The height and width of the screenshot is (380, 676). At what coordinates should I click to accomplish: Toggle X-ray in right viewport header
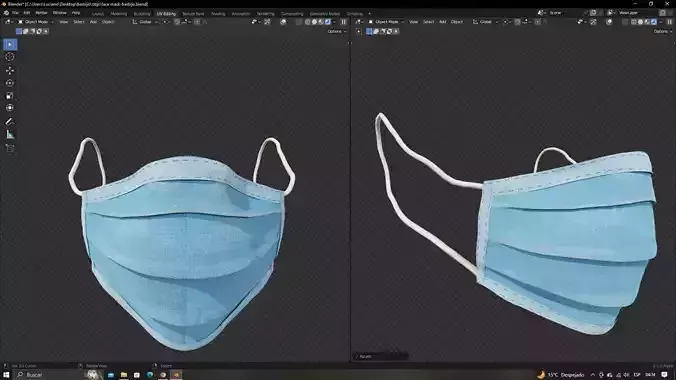[625, 22]
